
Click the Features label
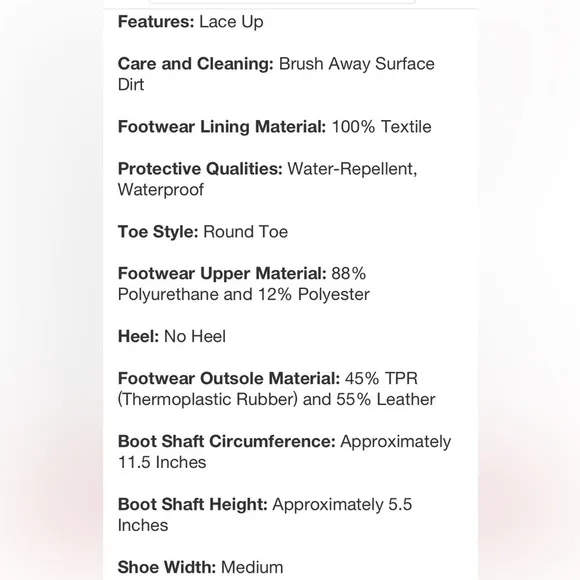click(x=156, y=21)
